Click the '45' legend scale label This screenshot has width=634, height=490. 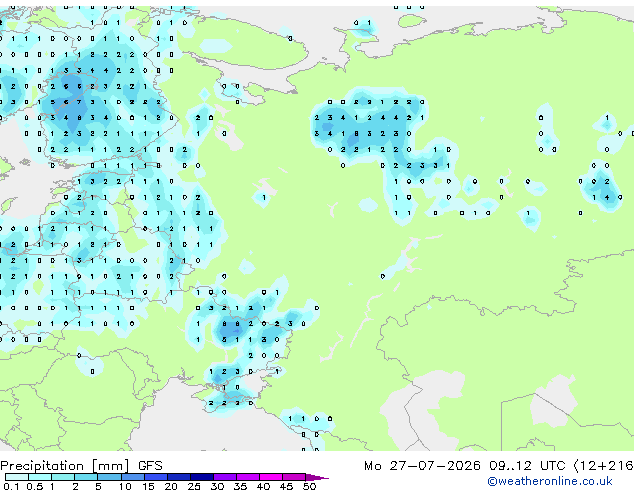click(x=286, y=486)
